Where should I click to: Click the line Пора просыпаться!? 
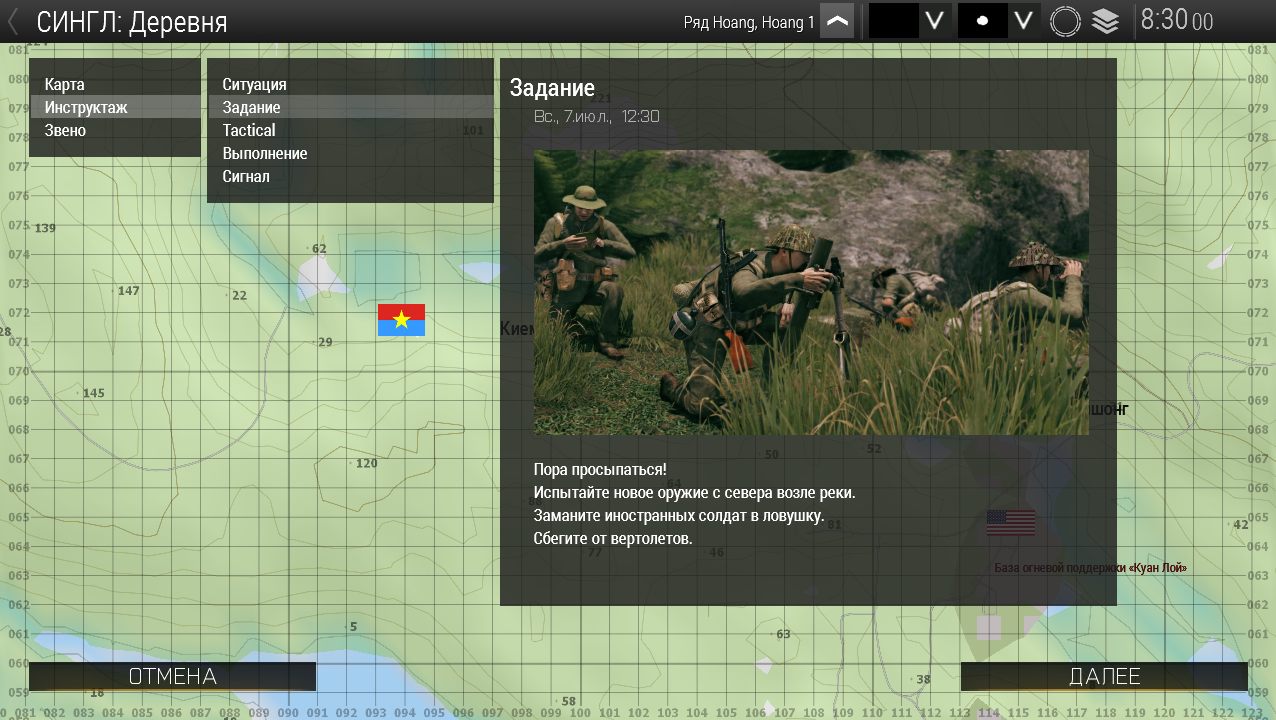click(600, 469)
